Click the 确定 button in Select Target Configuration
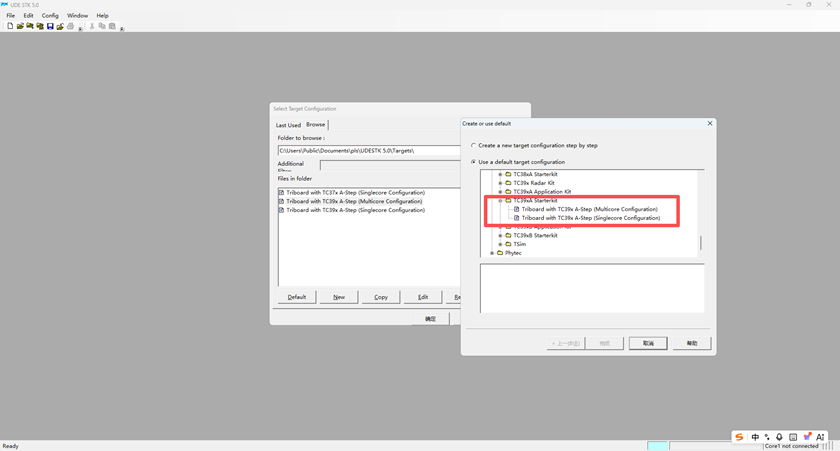 [x=431, y=319]
